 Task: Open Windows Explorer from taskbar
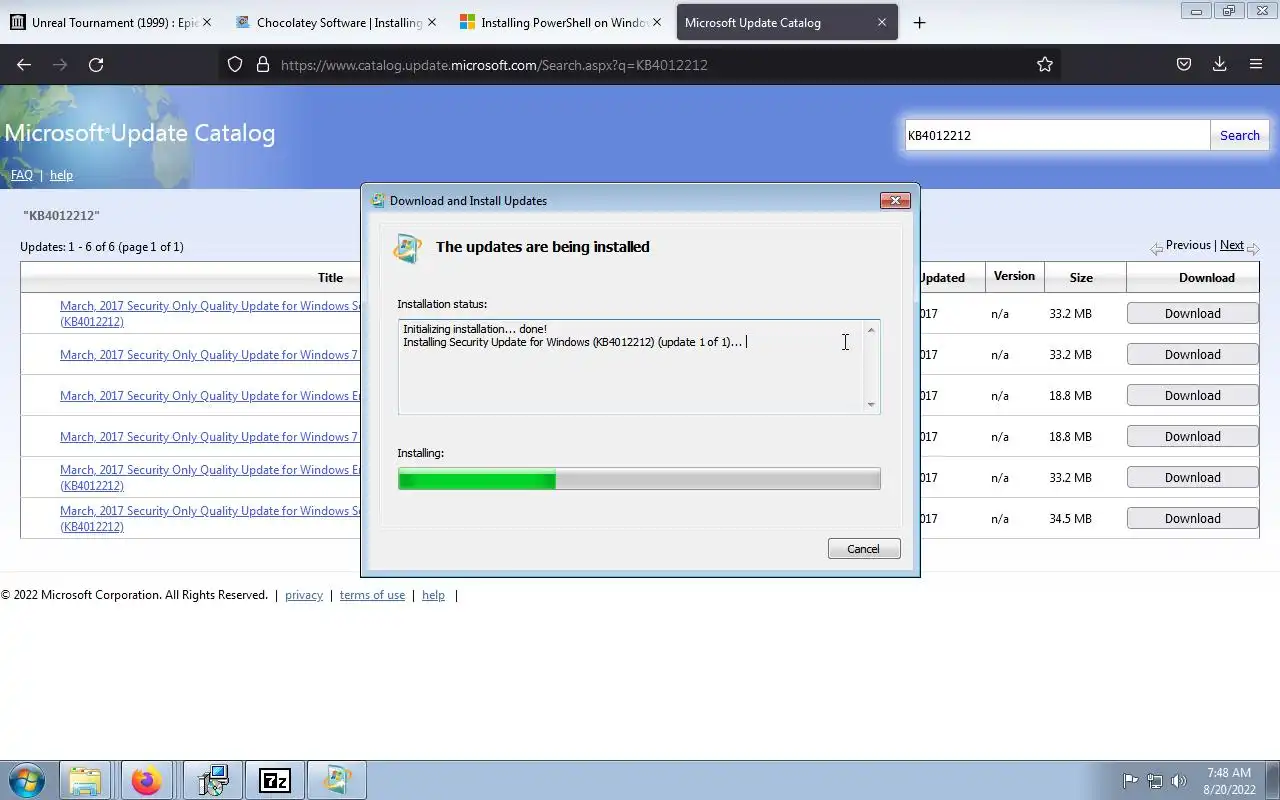pos(85,780)
